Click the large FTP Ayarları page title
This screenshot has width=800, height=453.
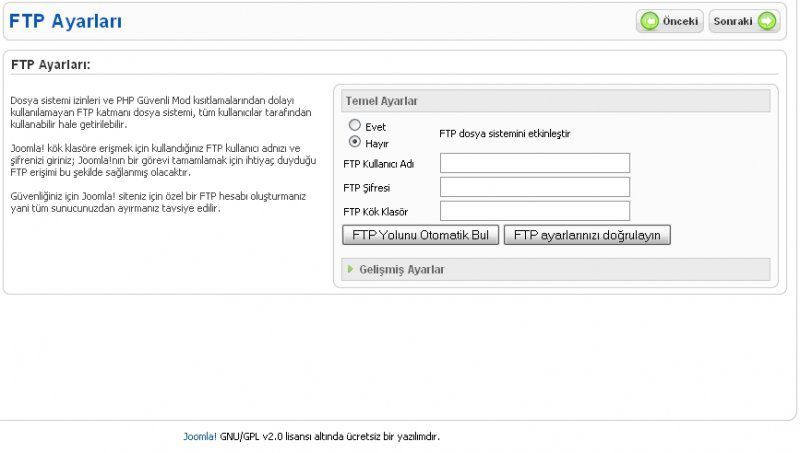(65, 21)
